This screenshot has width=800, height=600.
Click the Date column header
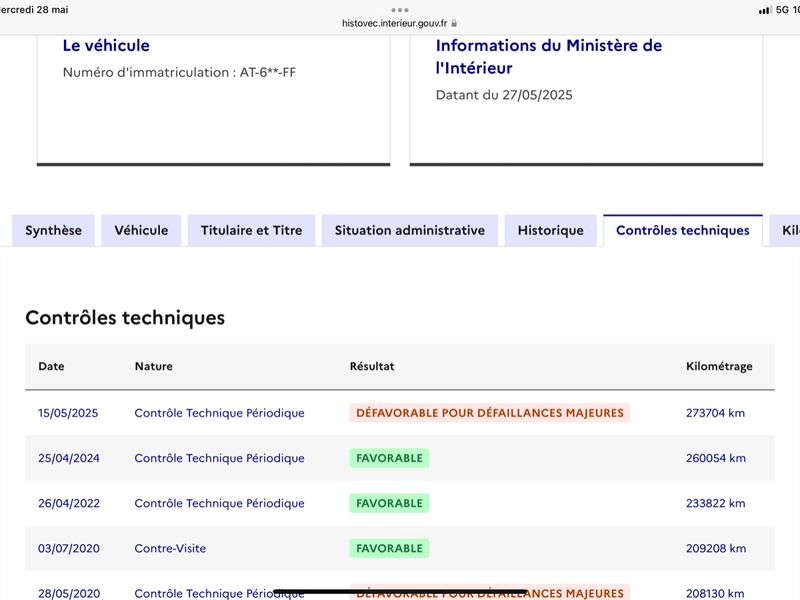pyautogui.click(x=52, y=366)
